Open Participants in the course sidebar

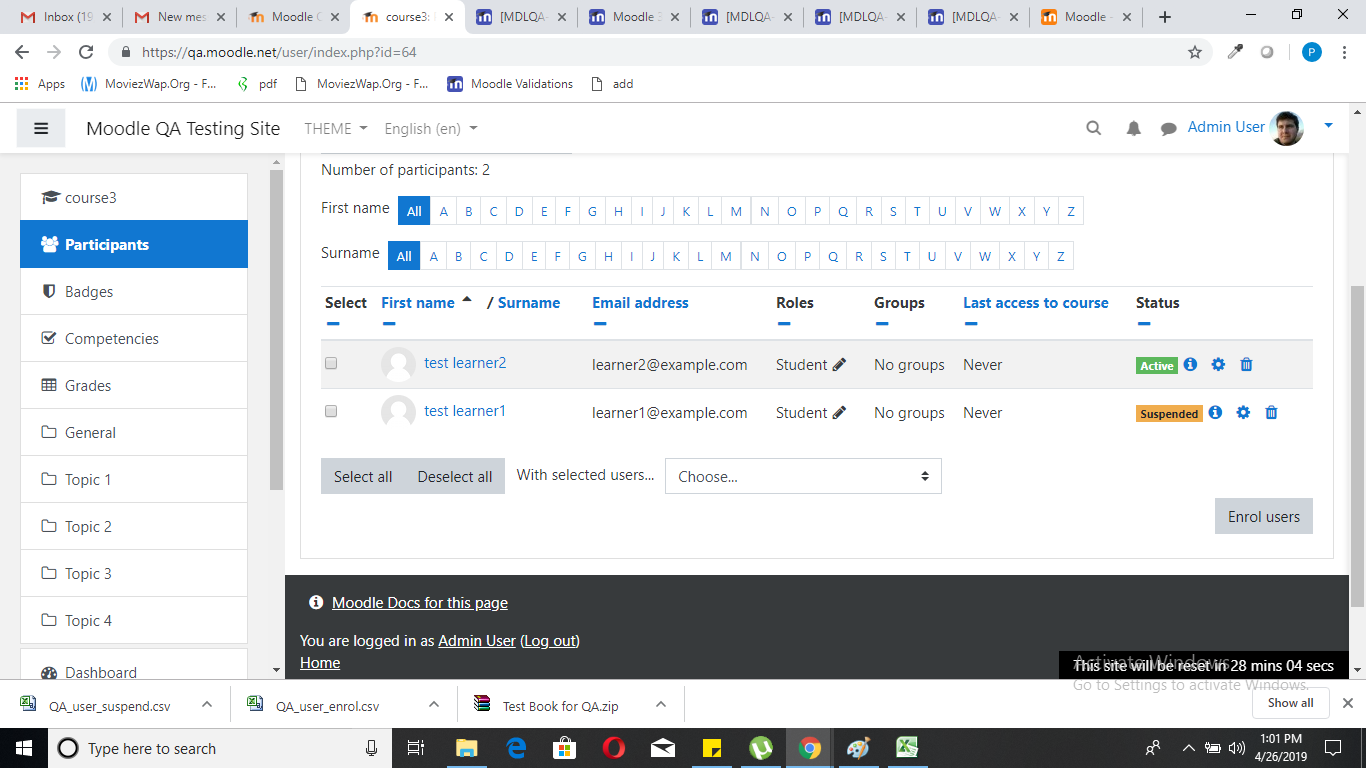pyautogui.click(x=134, y=244)
